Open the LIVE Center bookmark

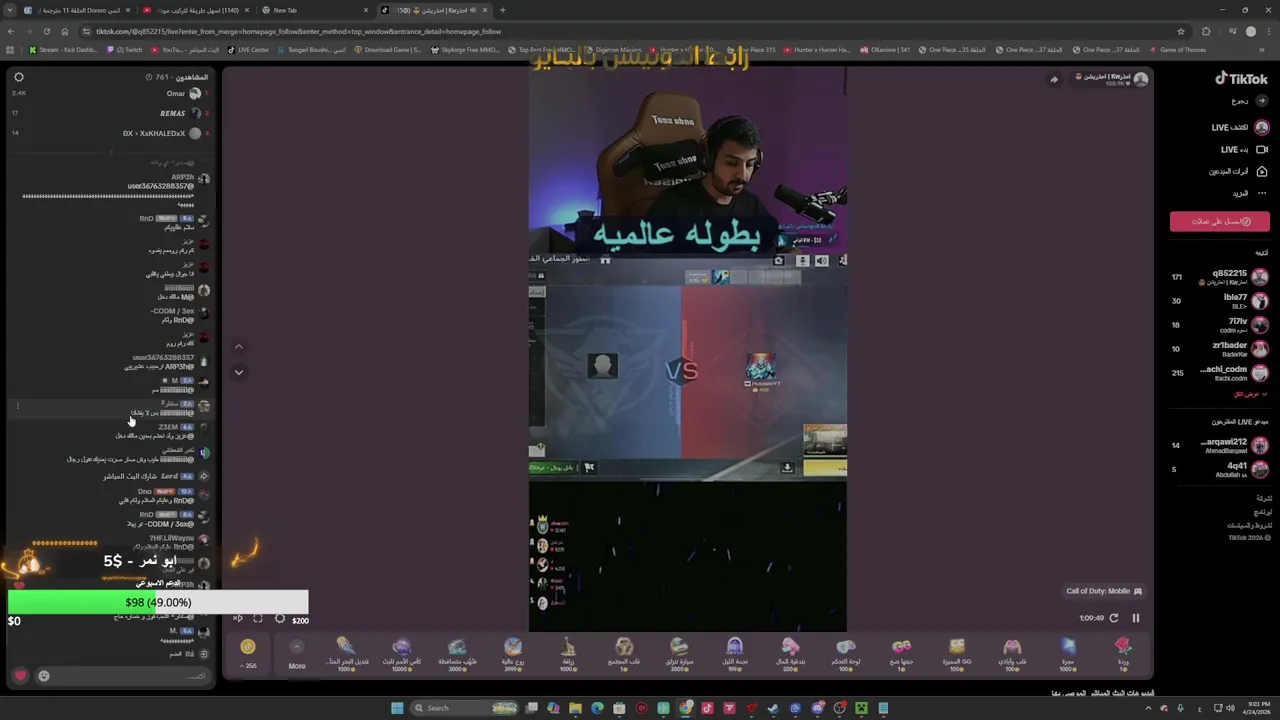(x=248, y=49)
